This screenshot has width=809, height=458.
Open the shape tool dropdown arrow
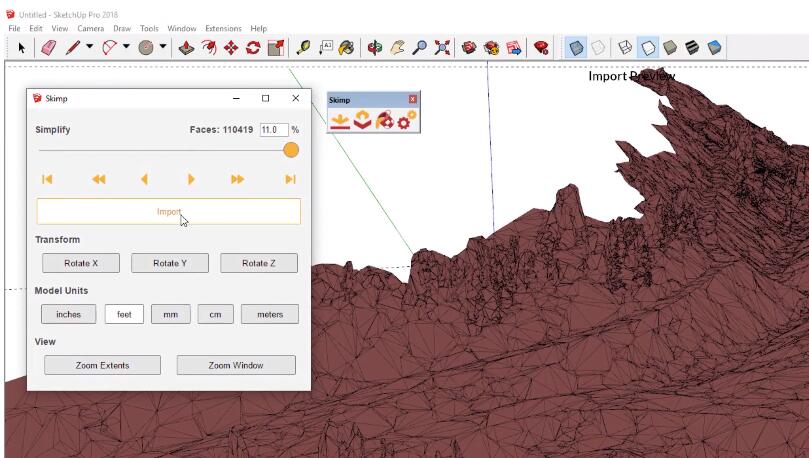pyautogui.click(x=163, y=46)
